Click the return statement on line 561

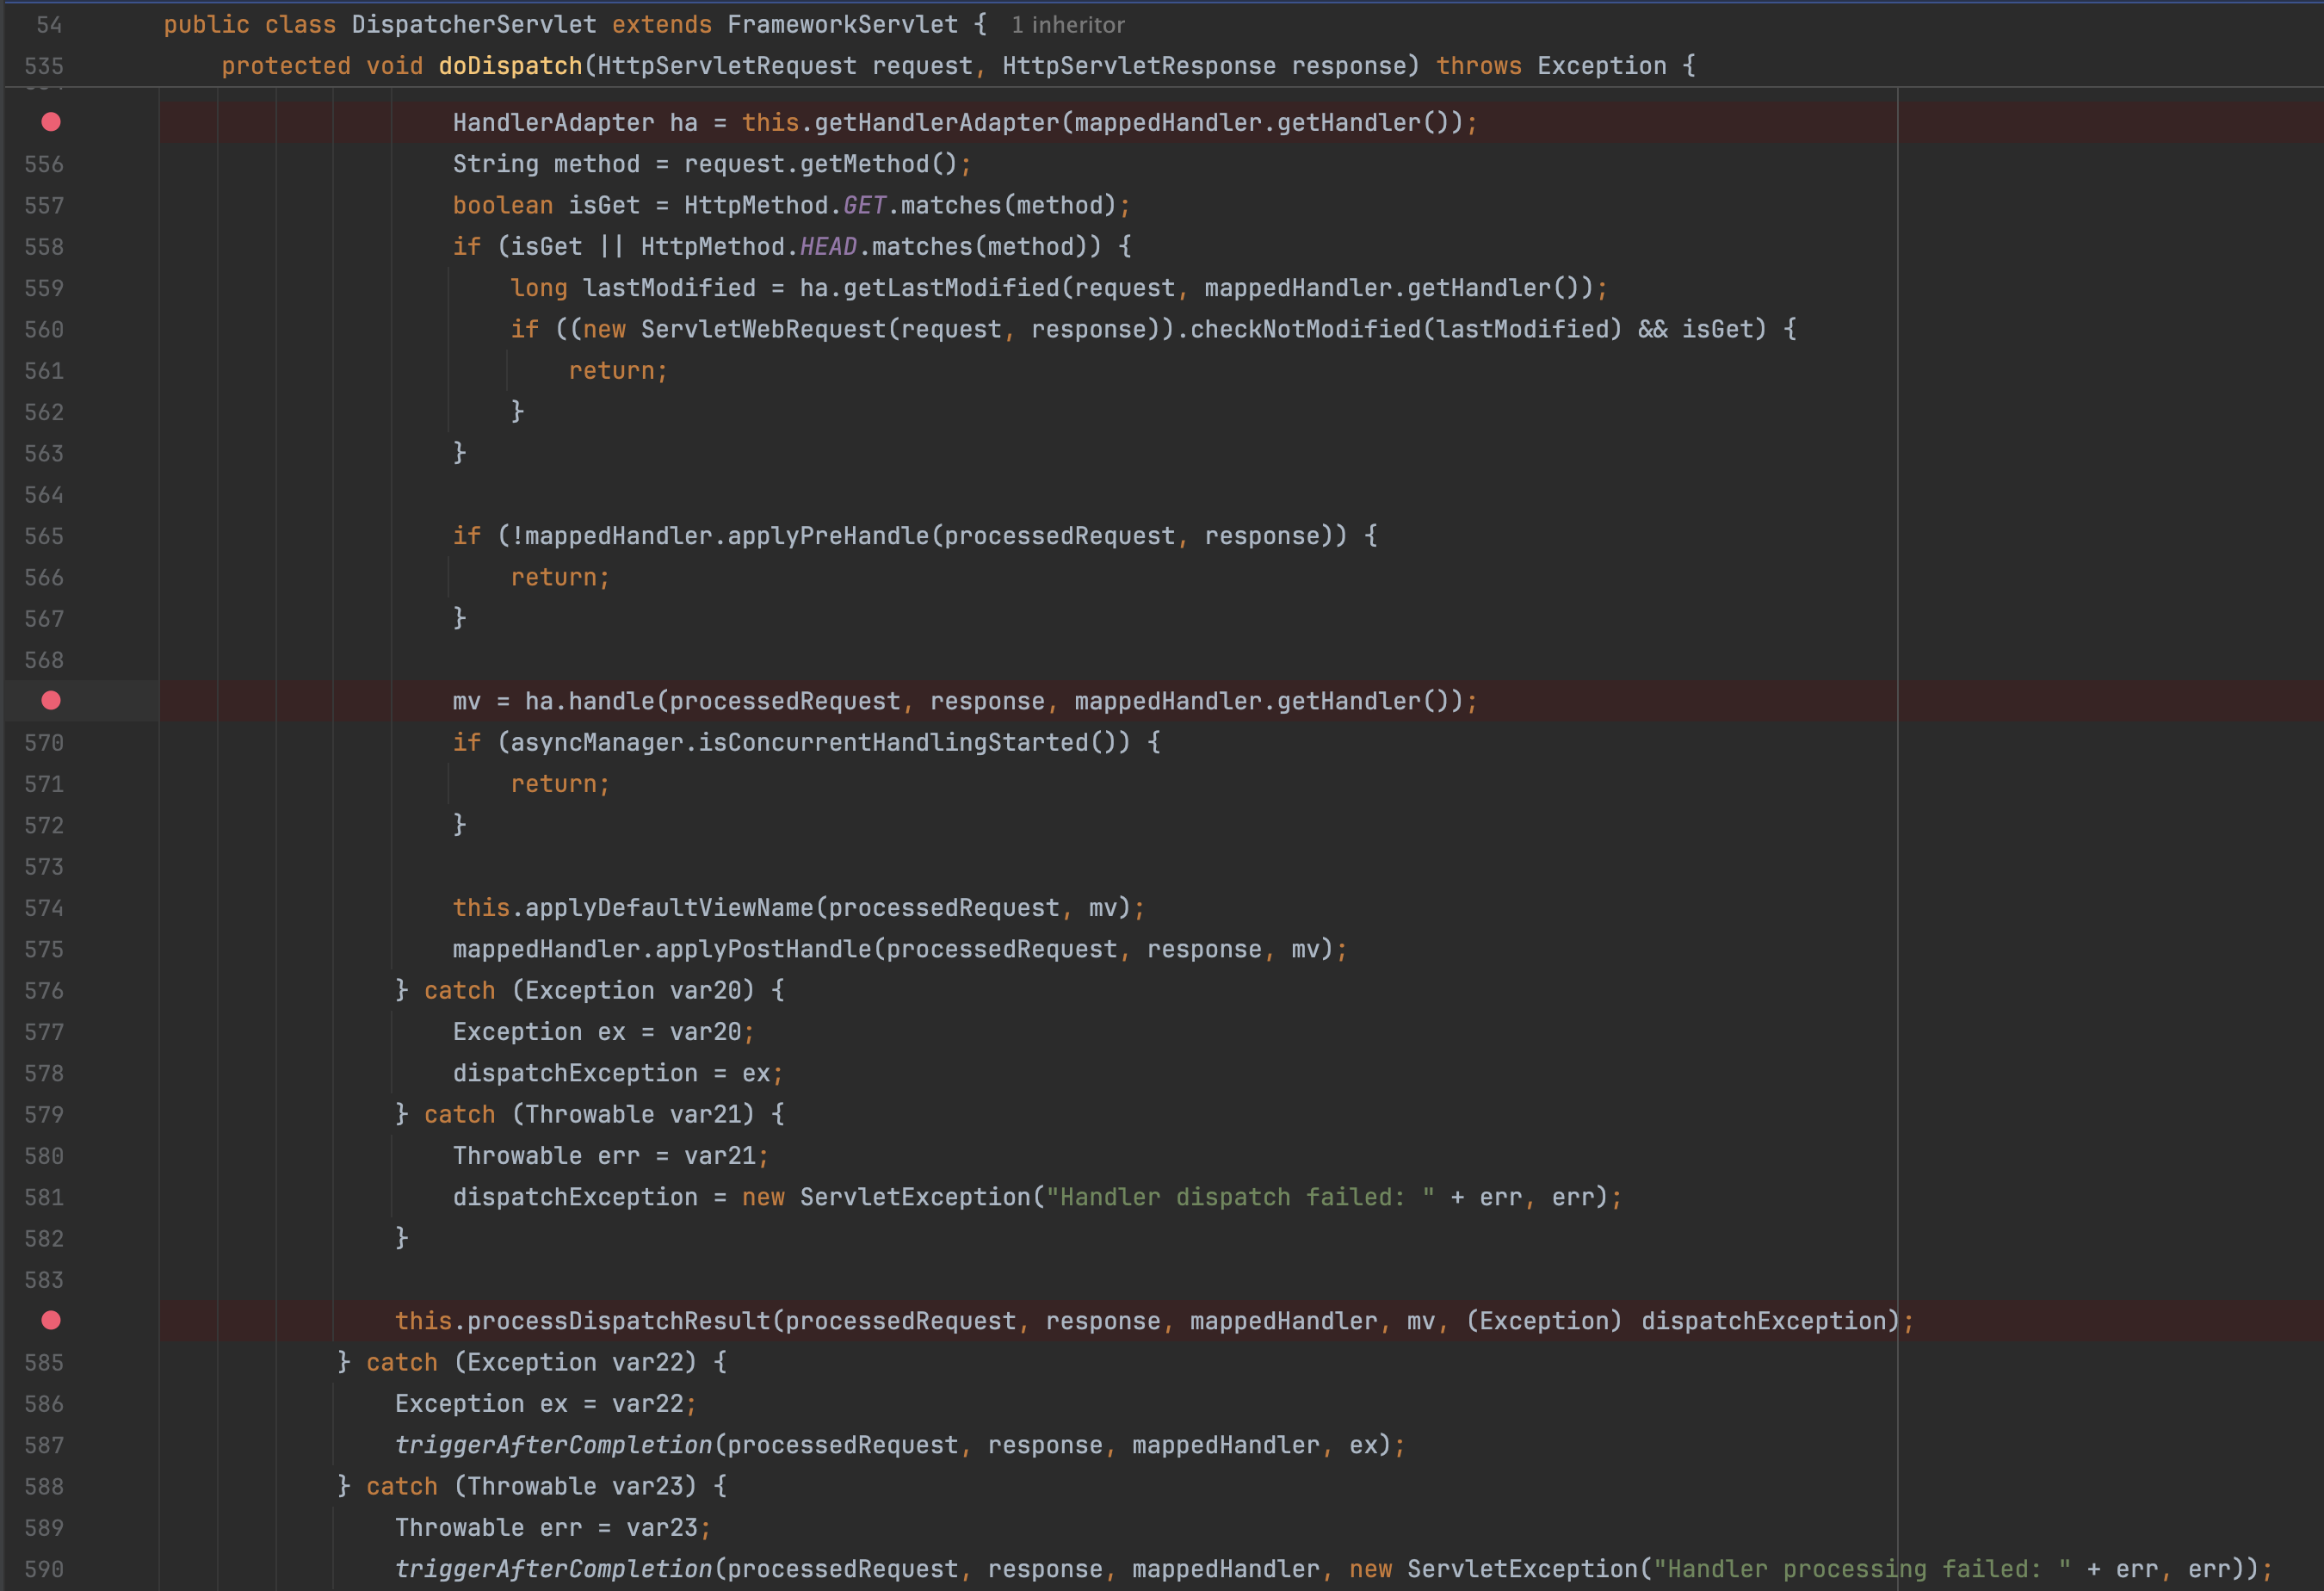[618, 371]
